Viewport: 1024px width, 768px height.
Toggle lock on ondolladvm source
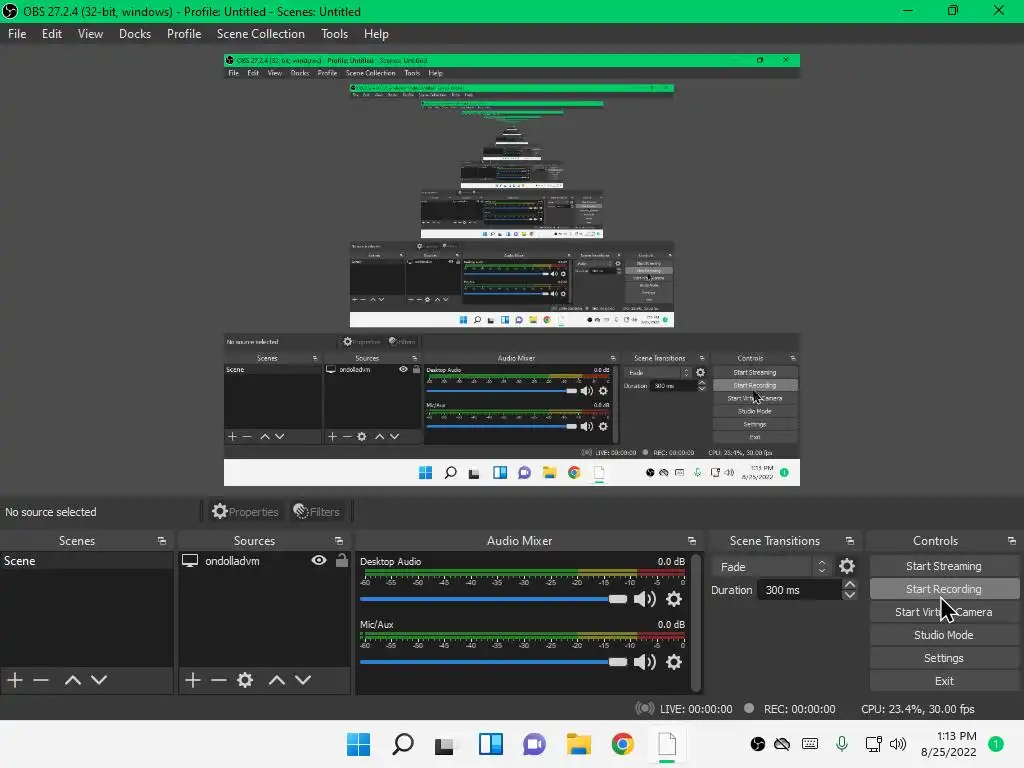click(342, 560)
